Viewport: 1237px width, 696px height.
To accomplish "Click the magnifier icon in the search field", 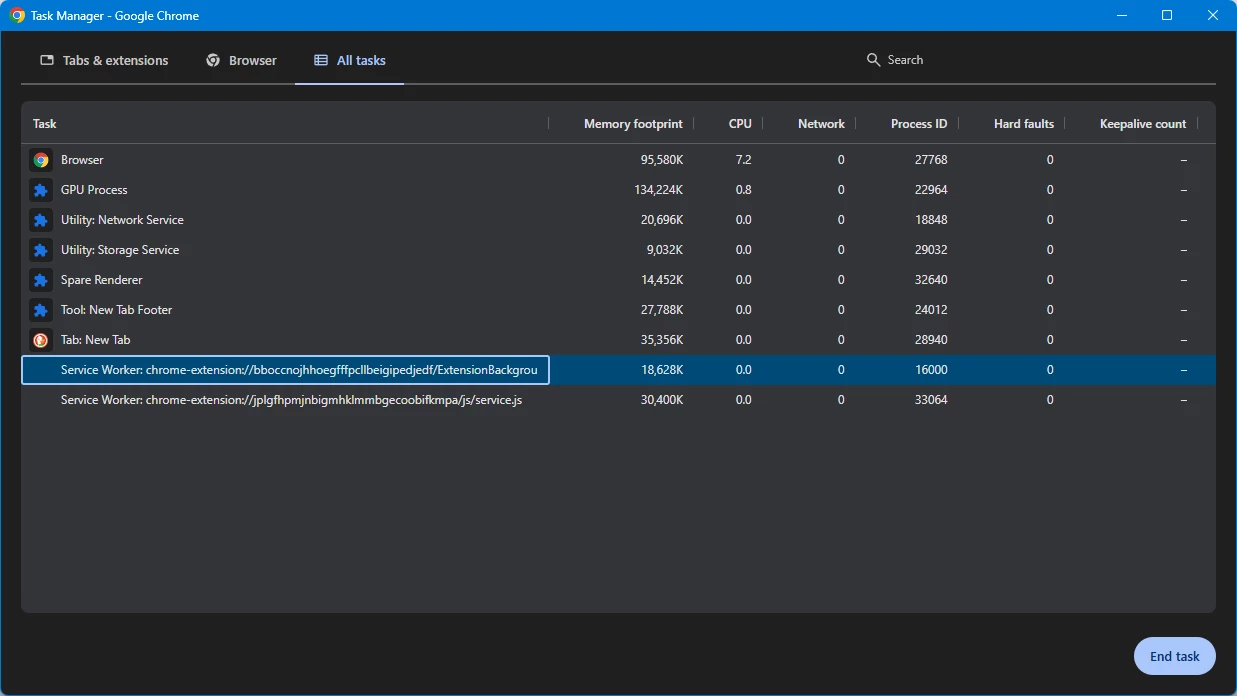I will pos(873,60).
